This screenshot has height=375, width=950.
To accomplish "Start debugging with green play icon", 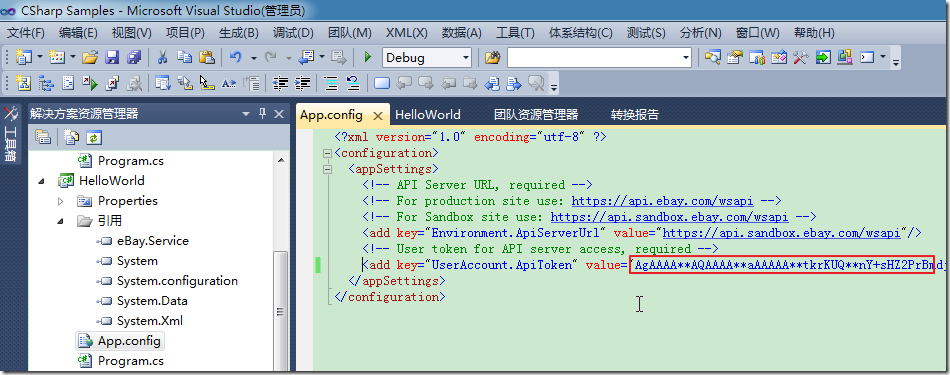I will (367, 58).
